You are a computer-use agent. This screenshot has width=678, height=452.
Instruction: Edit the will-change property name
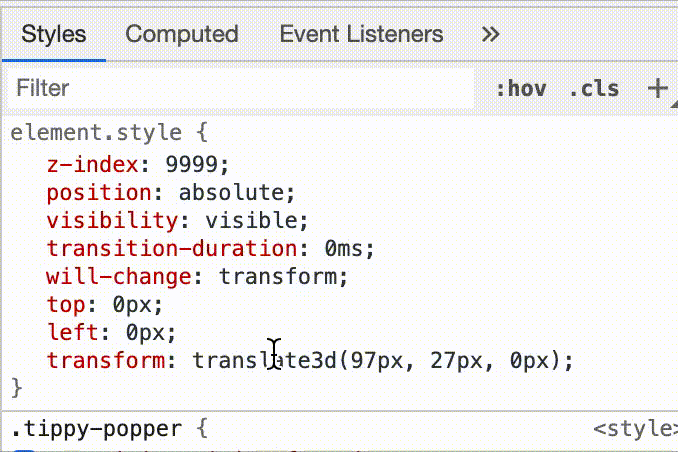click(x=119, y=277)
